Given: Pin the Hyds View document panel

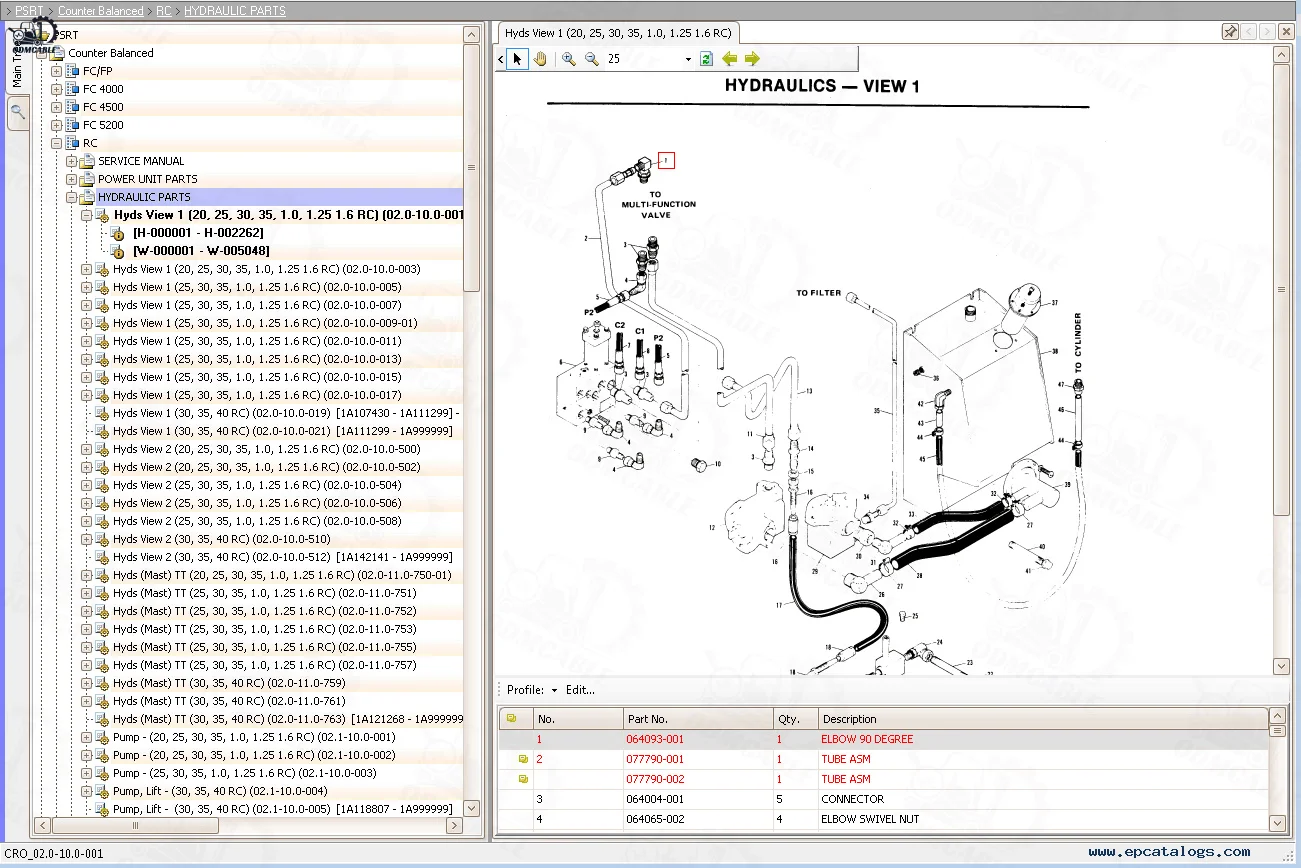Looking at the screenshot, I should (1230, 32).
